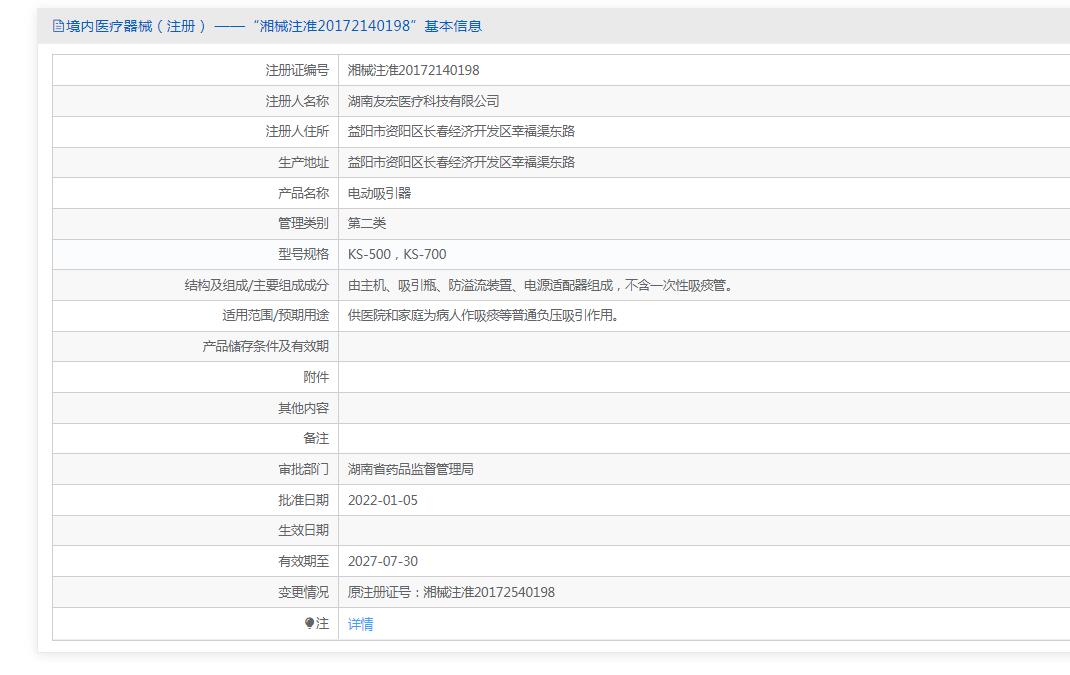Click the 注册证编号 row label

click(x=297, y=70)
